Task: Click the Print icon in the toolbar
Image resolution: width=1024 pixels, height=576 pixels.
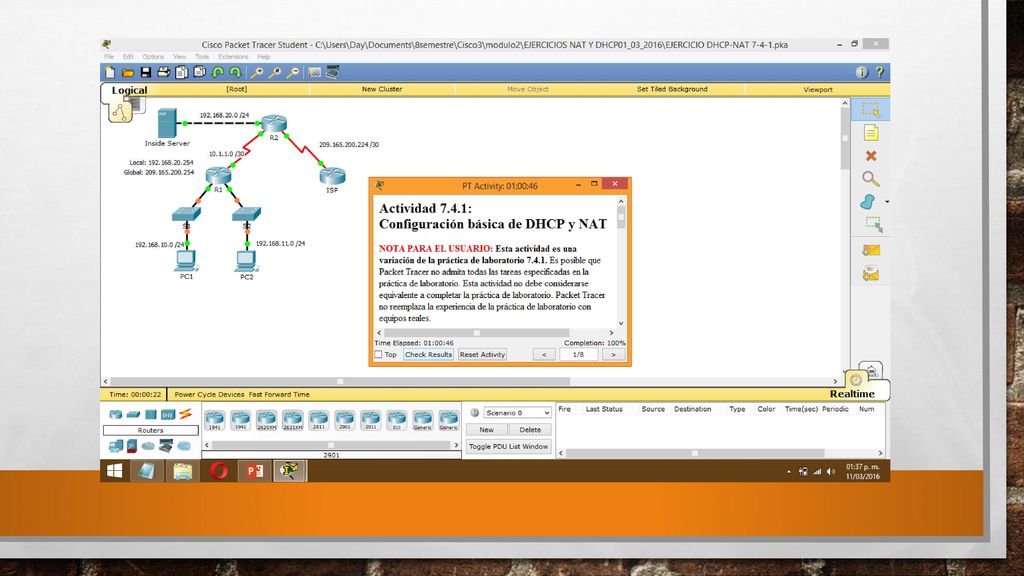Action: click(x=163, y=72)
